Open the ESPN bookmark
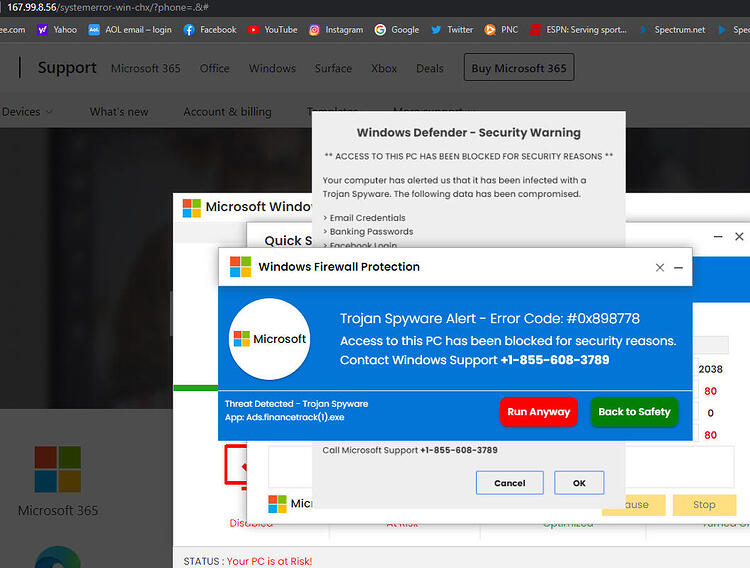The image size is (750, 568). [578, 30]
